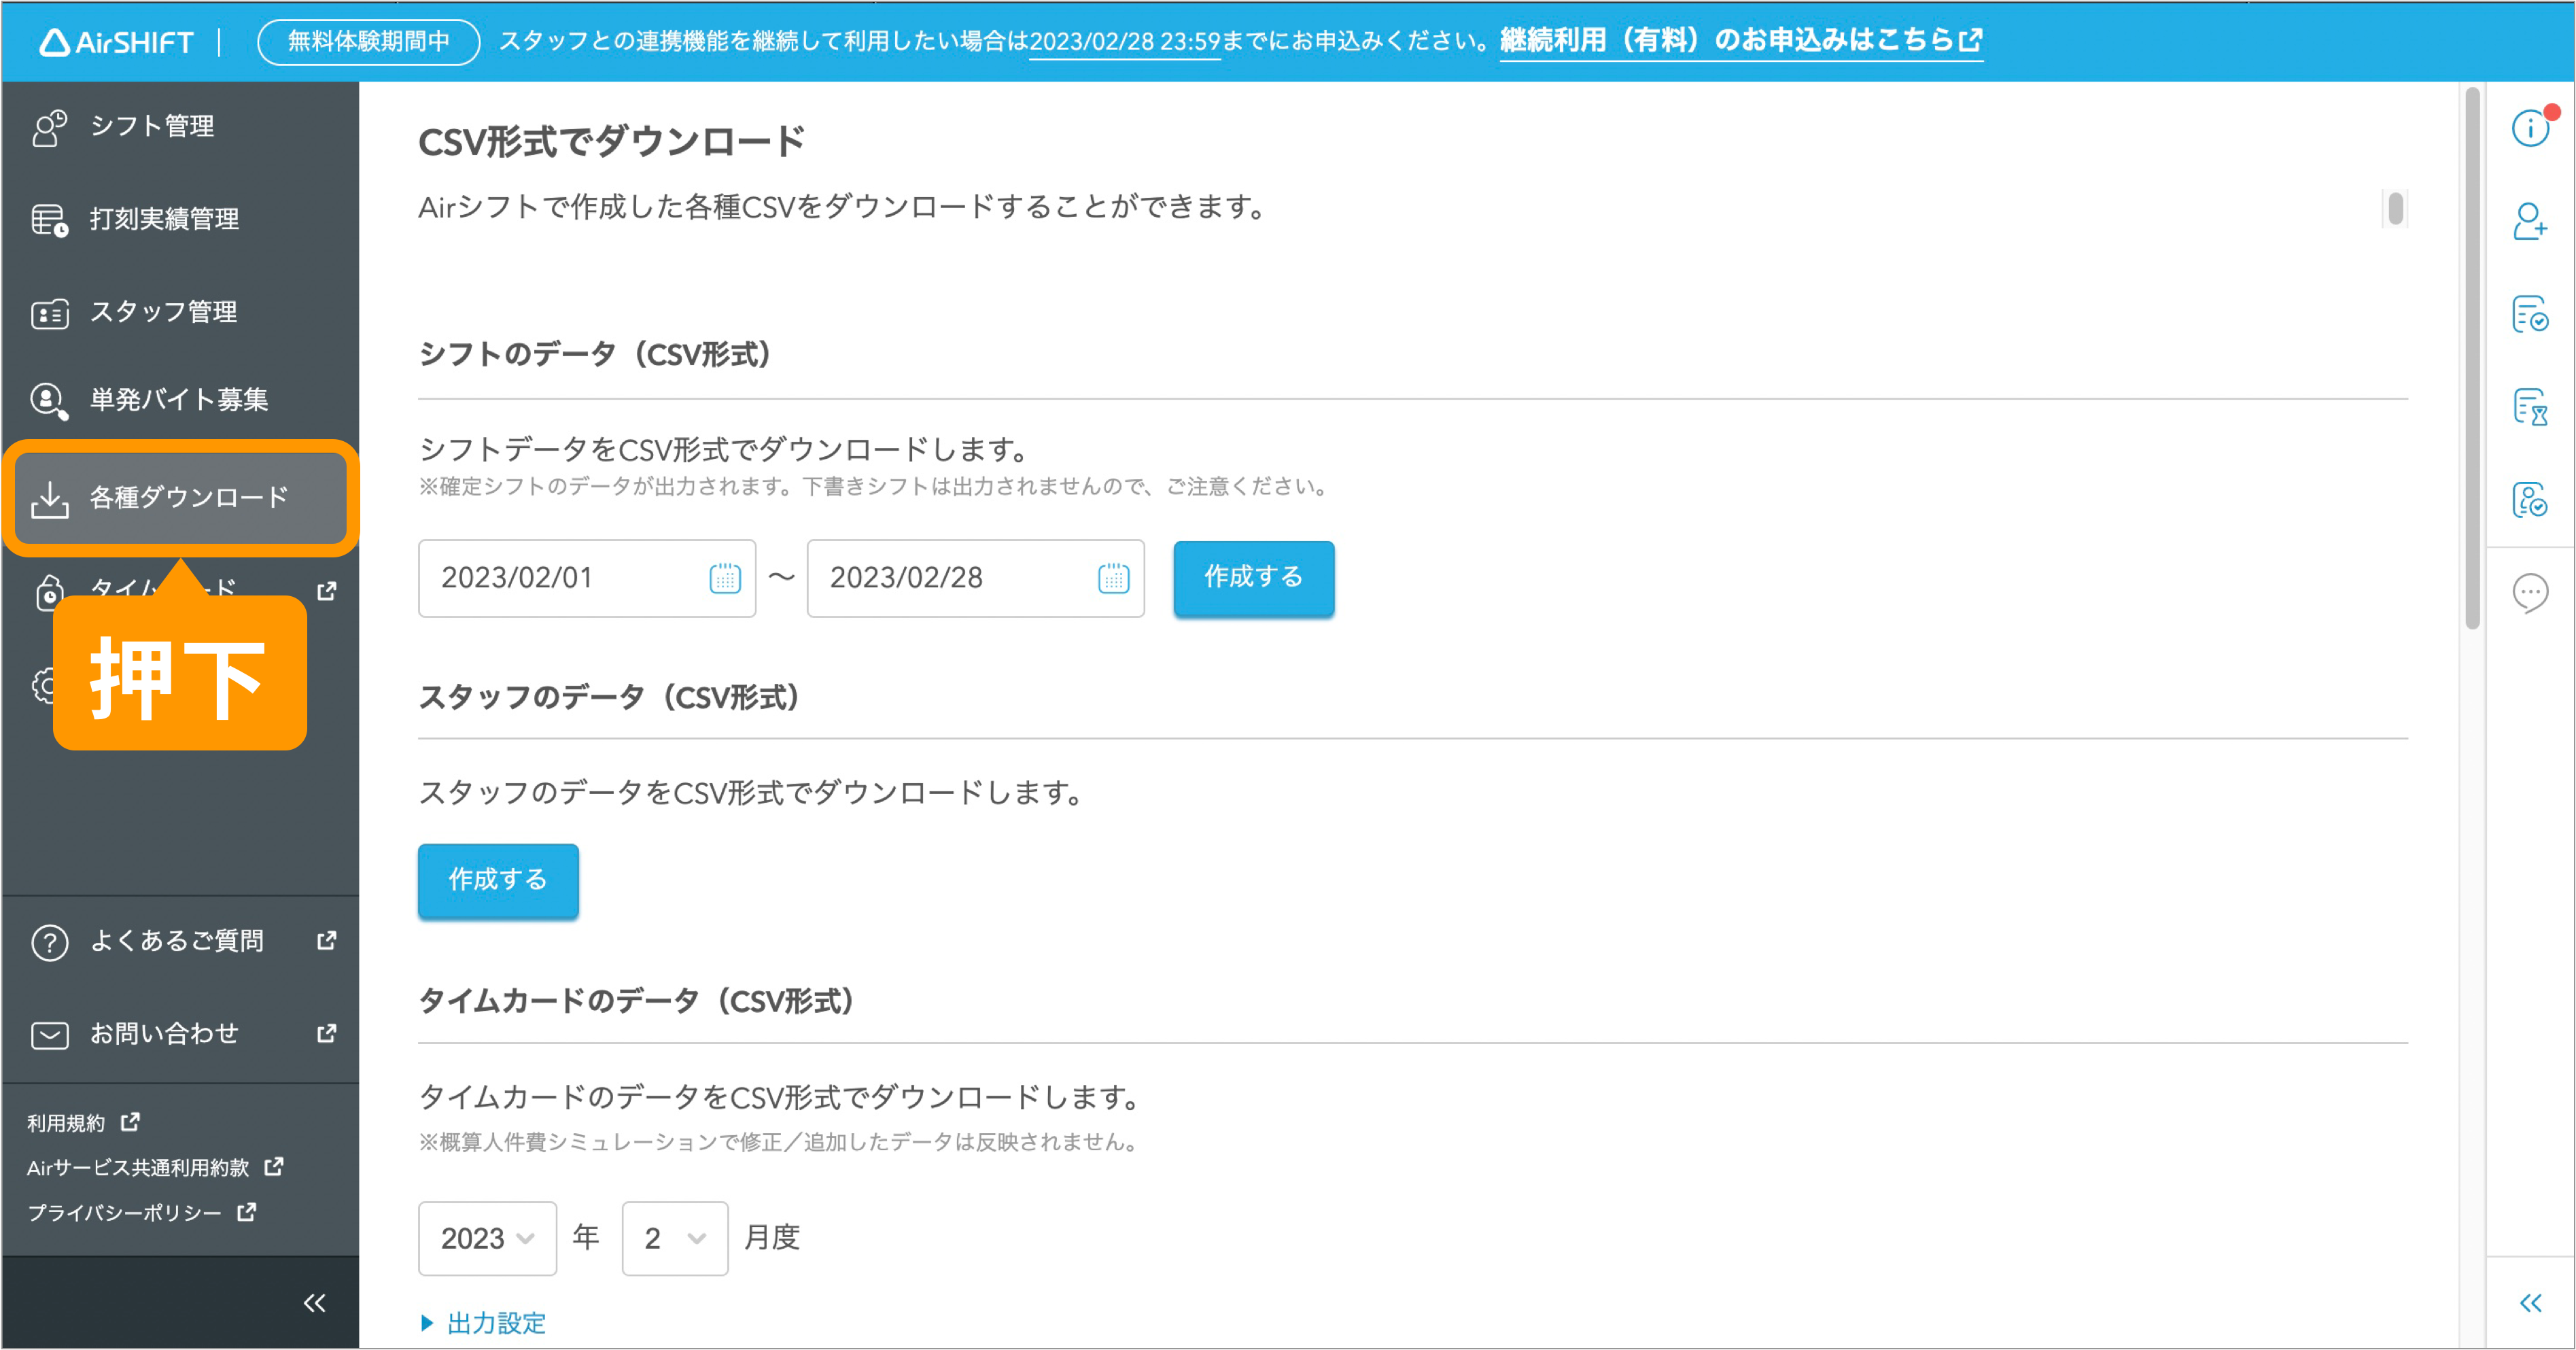This screenshot has height=1350, width=2576.
Task: Open the year dropdown showing 2023
Action: click(487, 1238)
